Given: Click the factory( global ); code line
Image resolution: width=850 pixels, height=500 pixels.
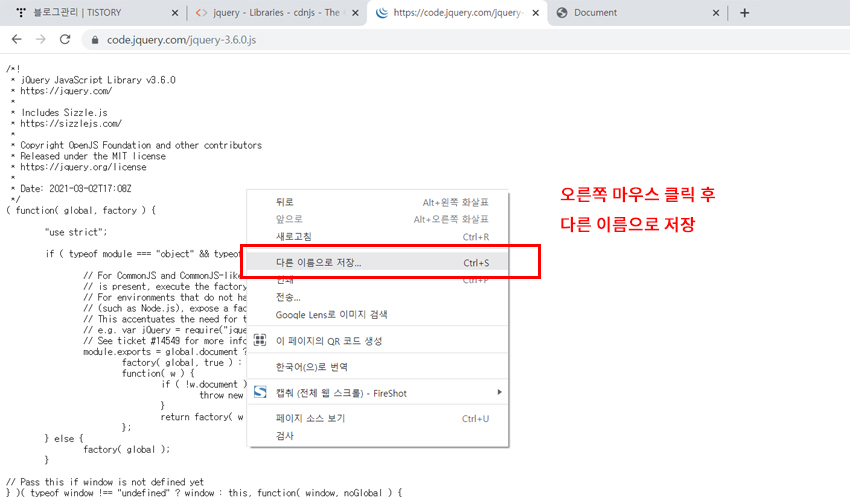Looking at the screenshot, I should point(126,449).
